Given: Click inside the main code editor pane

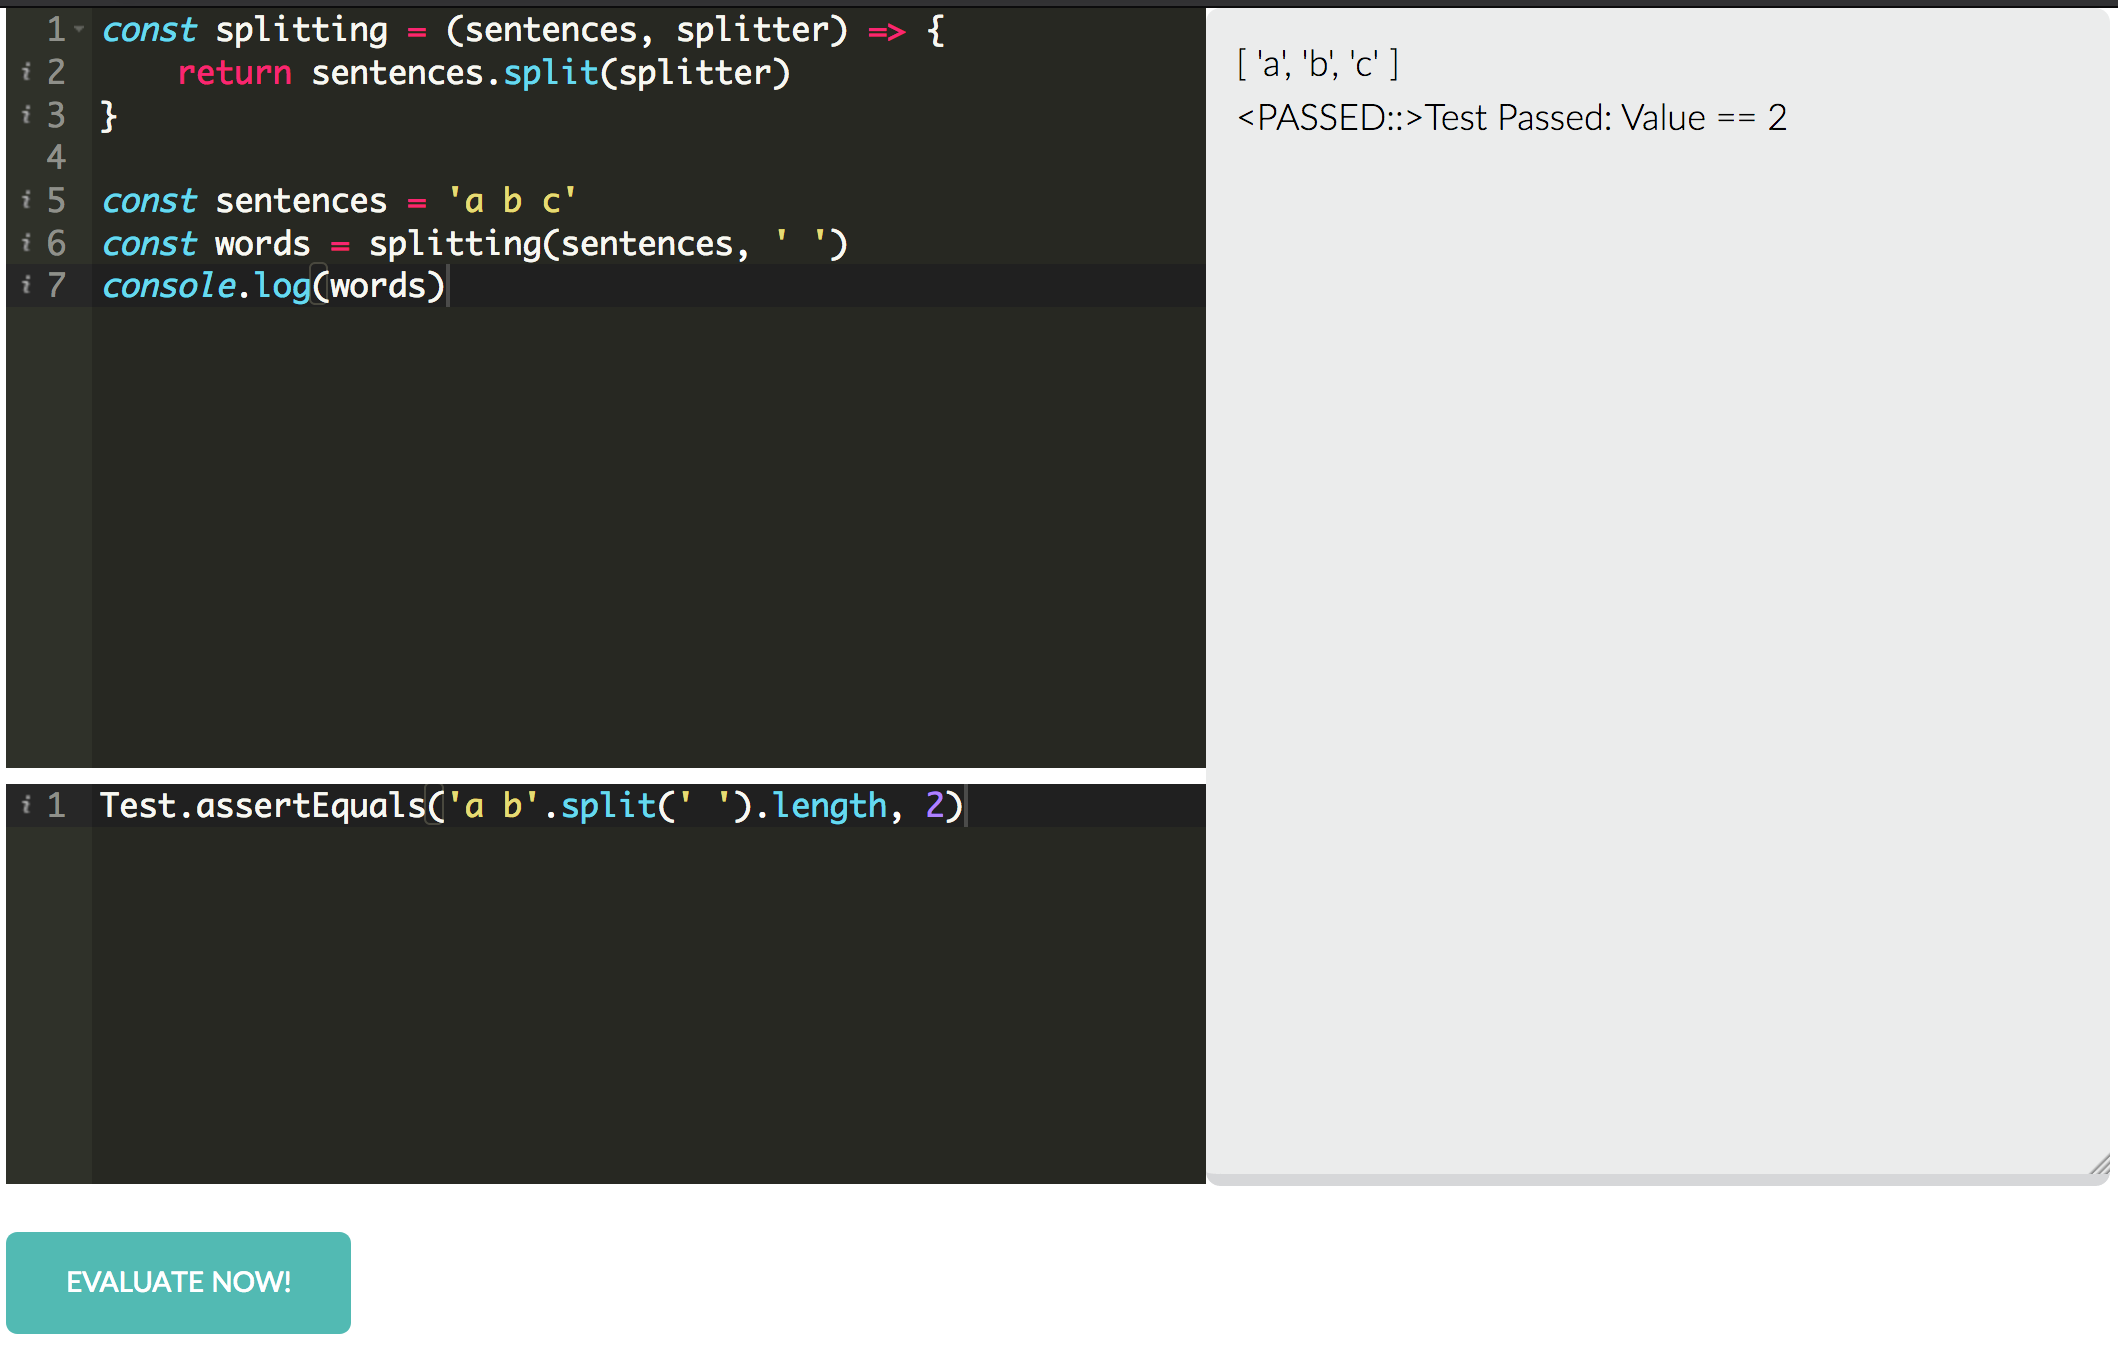Looking at the screenshot, I should click(x=600, y=500).
